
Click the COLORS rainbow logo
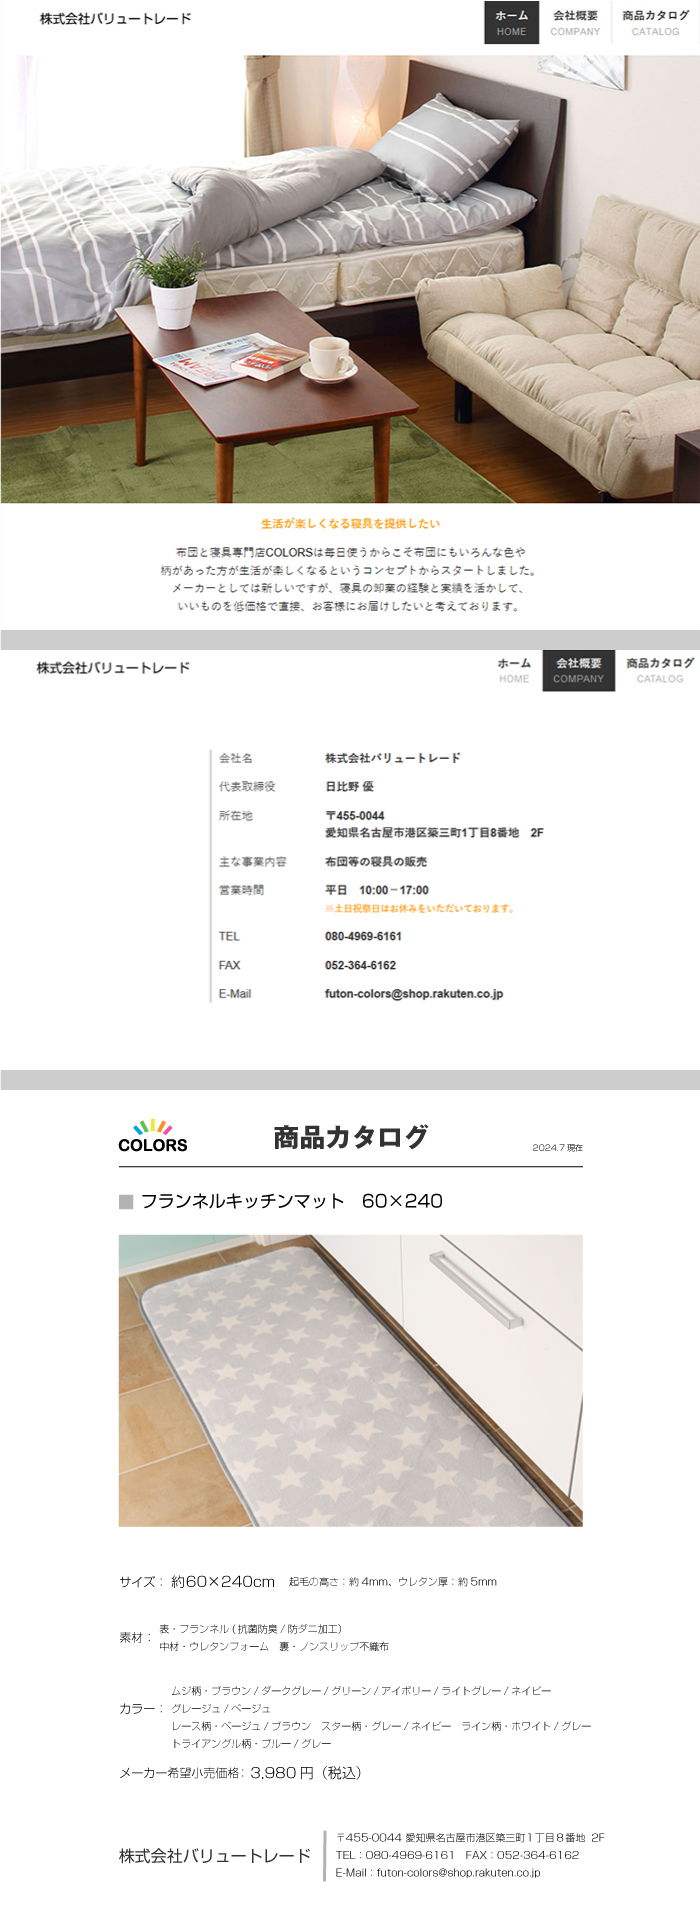[x=152, y=1136]
